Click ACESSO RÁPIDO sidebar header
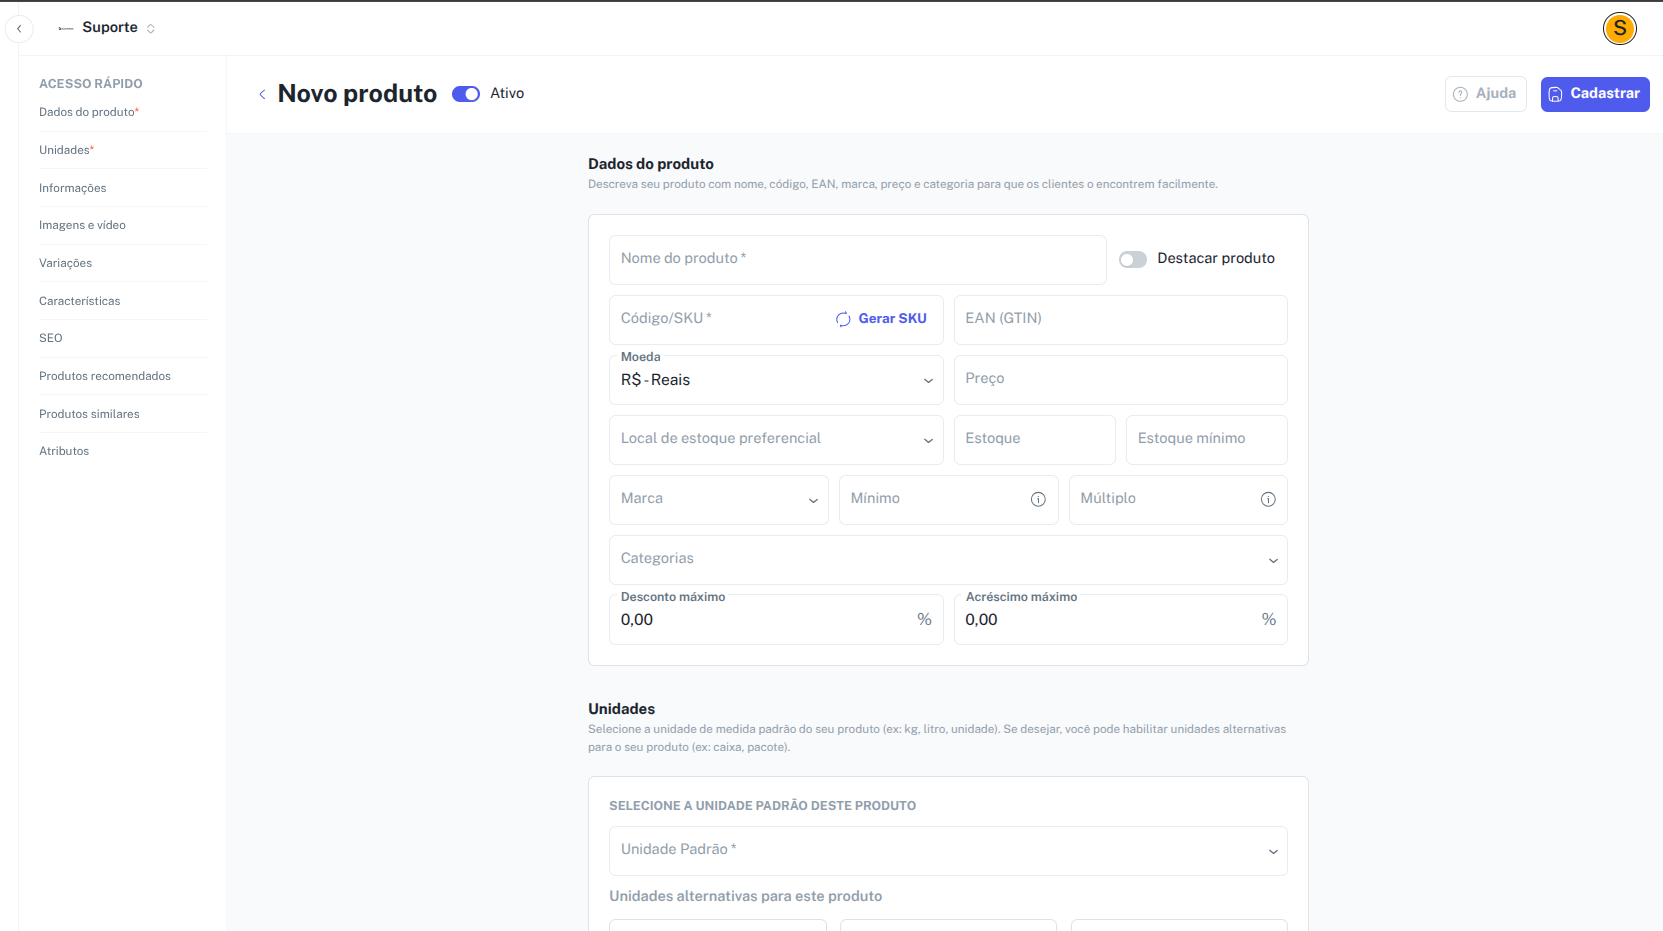Image resolution: width=1663 pixels, height=931 pixels. pos(91,84)
